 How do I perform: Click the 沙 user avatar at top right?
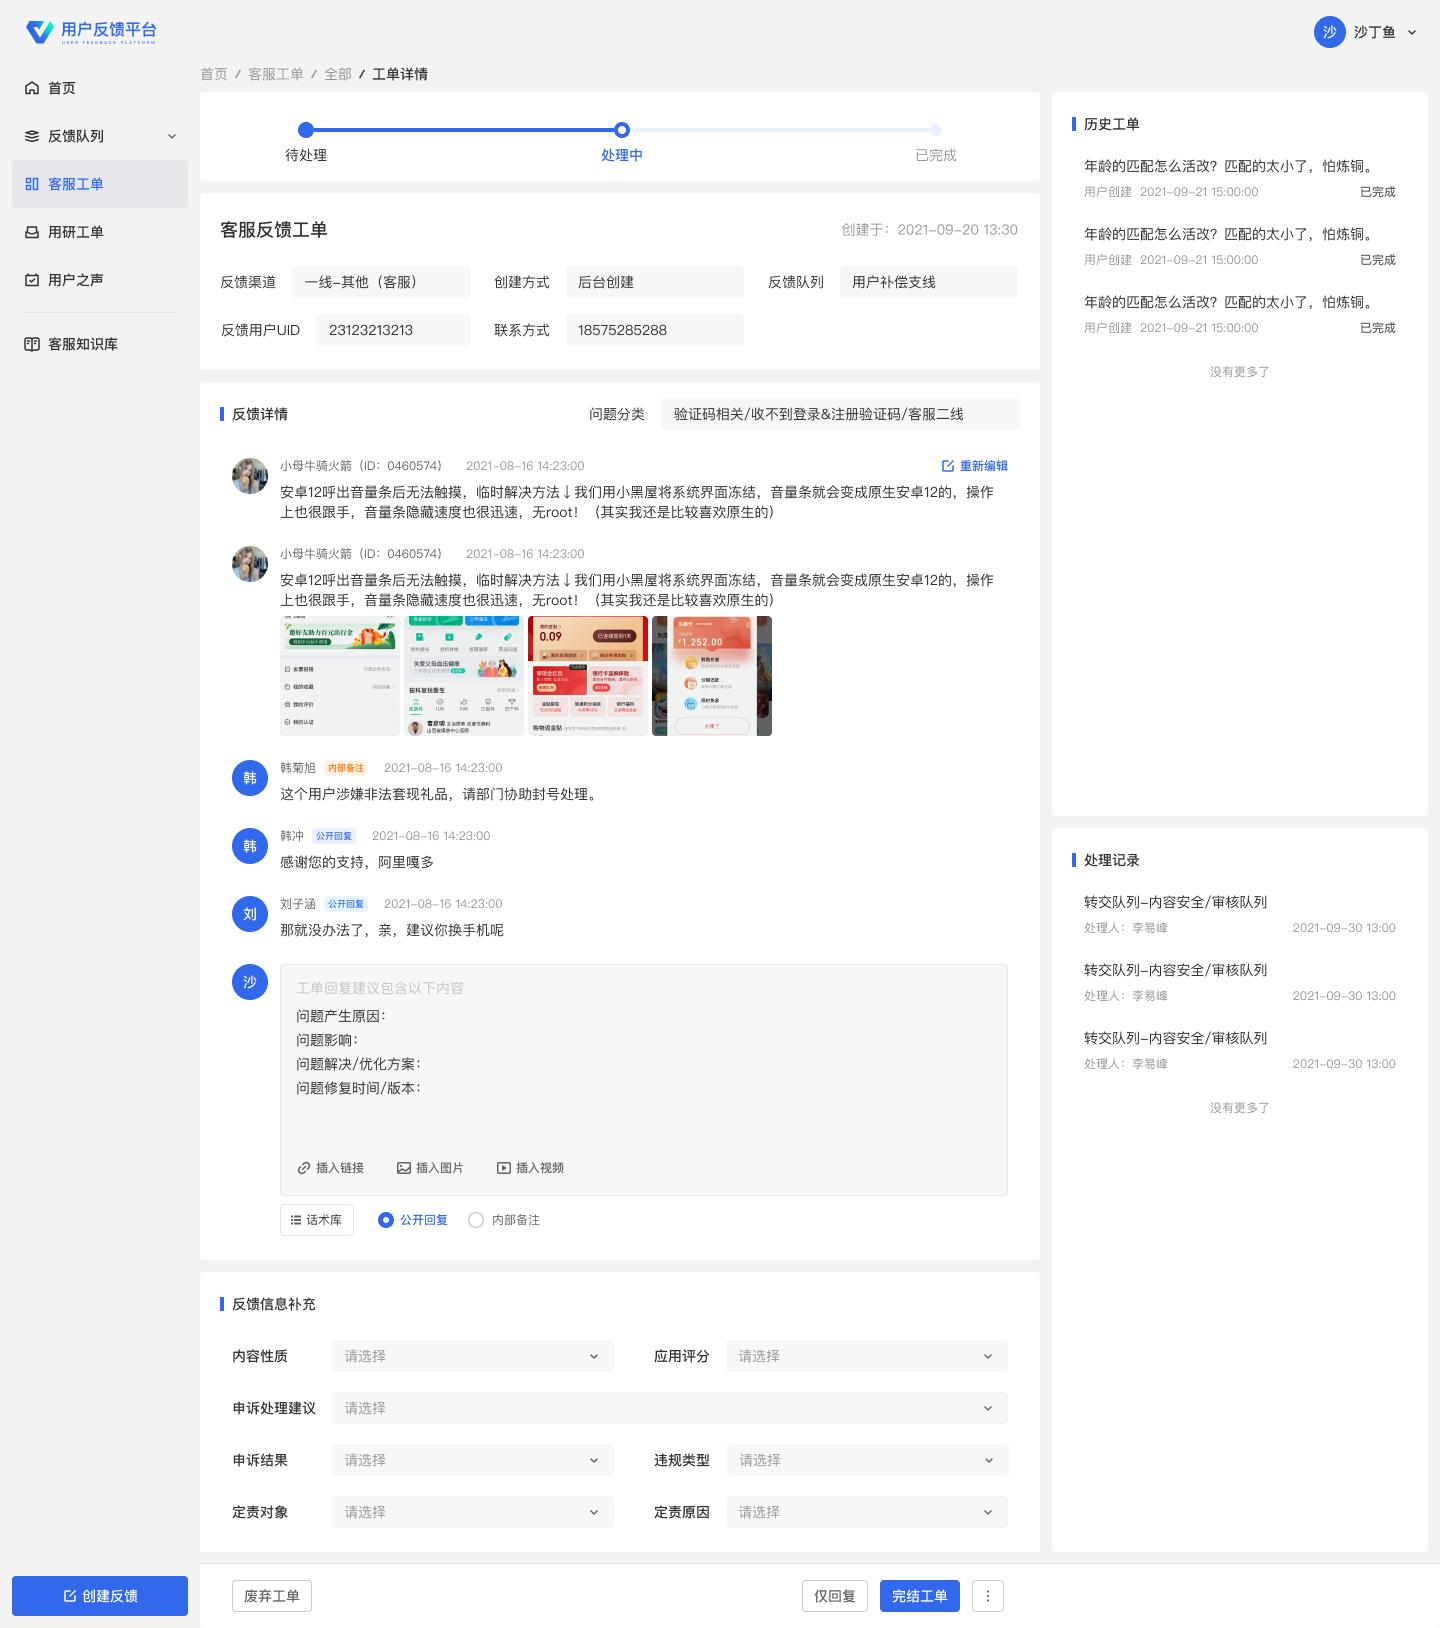tap(1329, 32)
